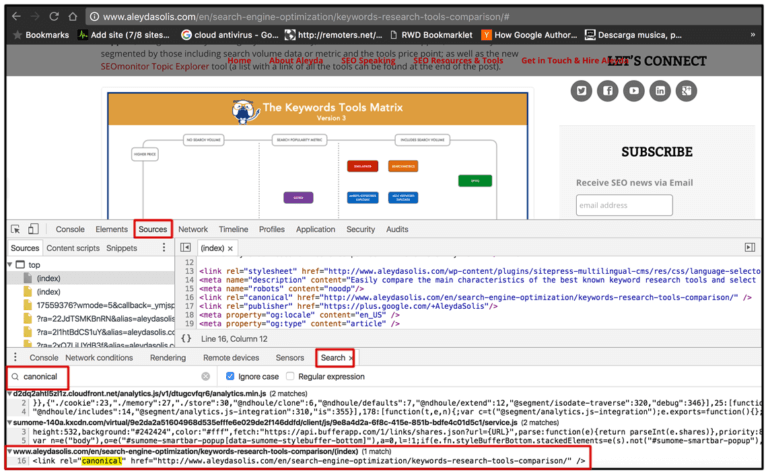Click the site info icon in address bar

[x=94, y=17]
